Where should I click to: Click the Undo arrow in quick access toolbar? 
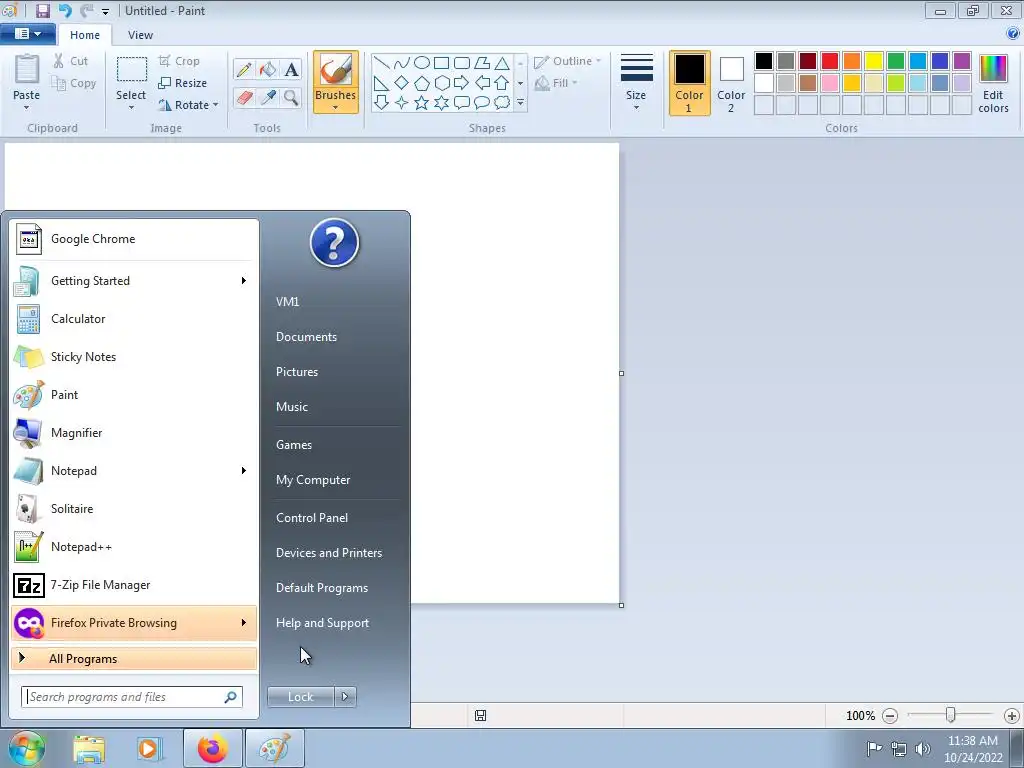coord(65,10)
